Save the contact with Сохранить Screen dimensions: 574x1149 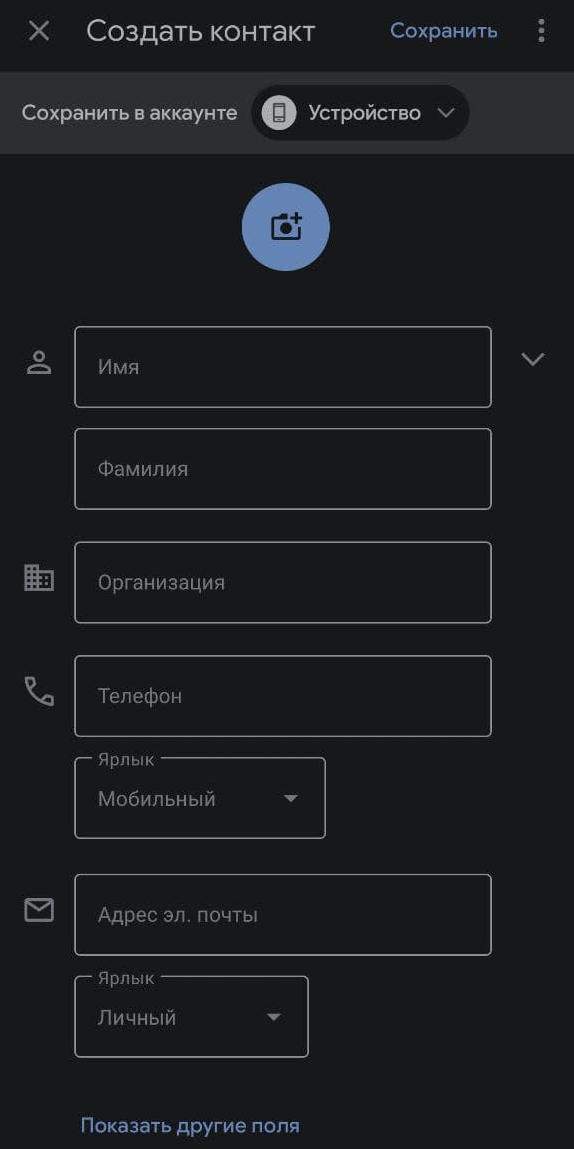444,31
